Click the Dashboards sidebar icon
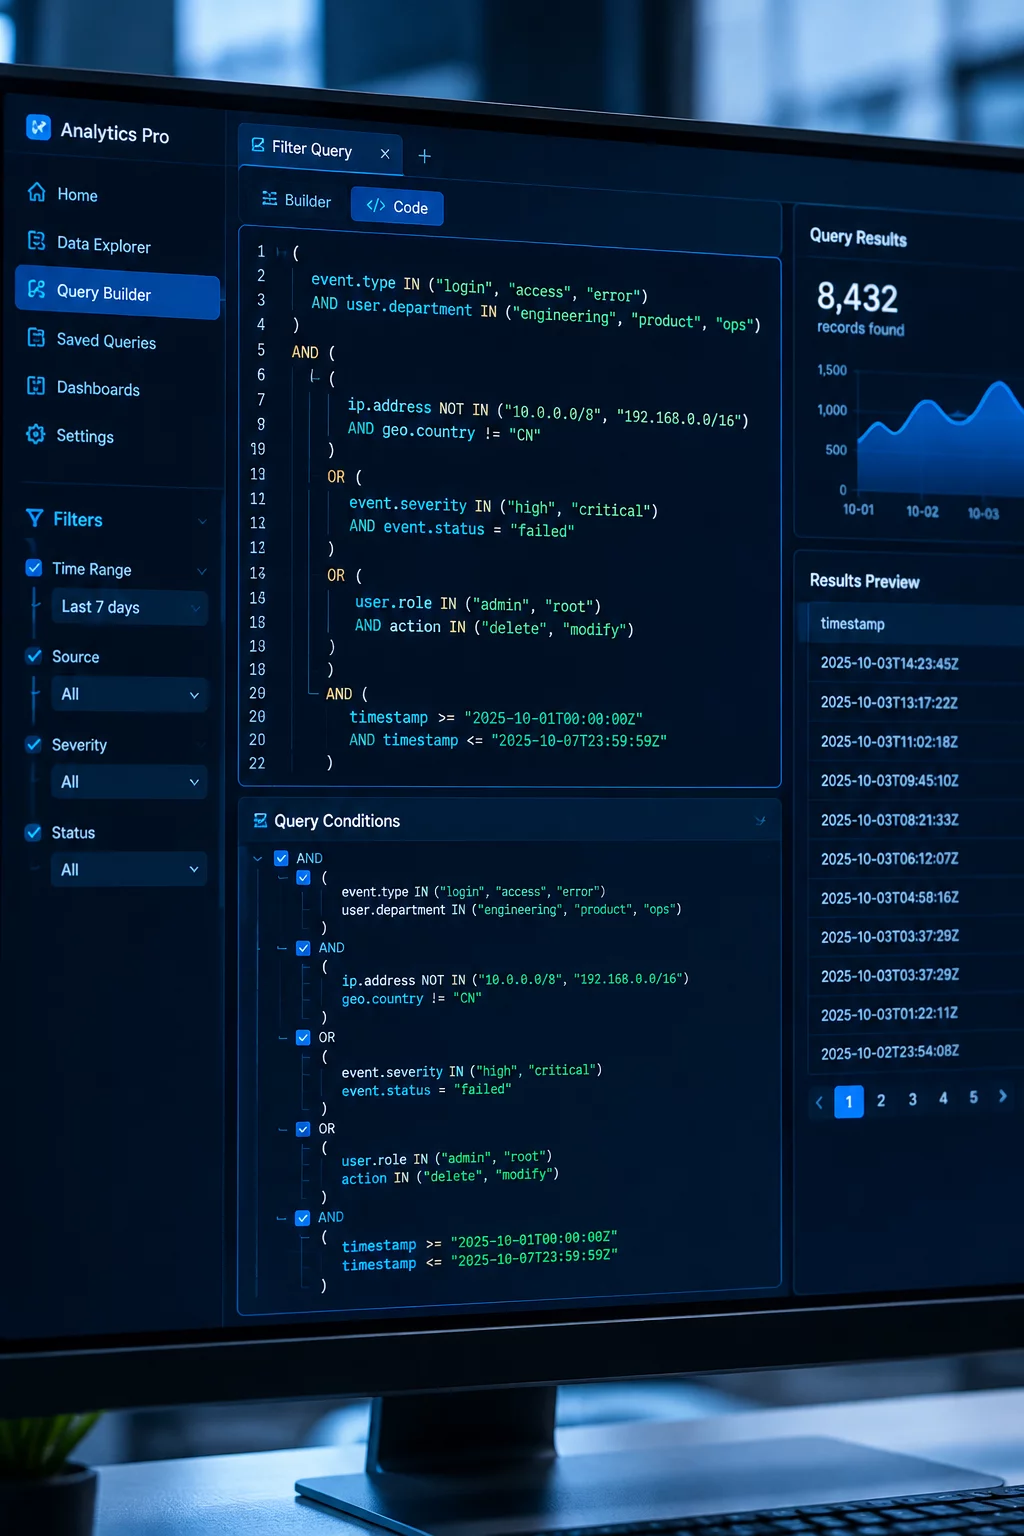This screenshot has height=1536, width=1024. tap(37, 386)
